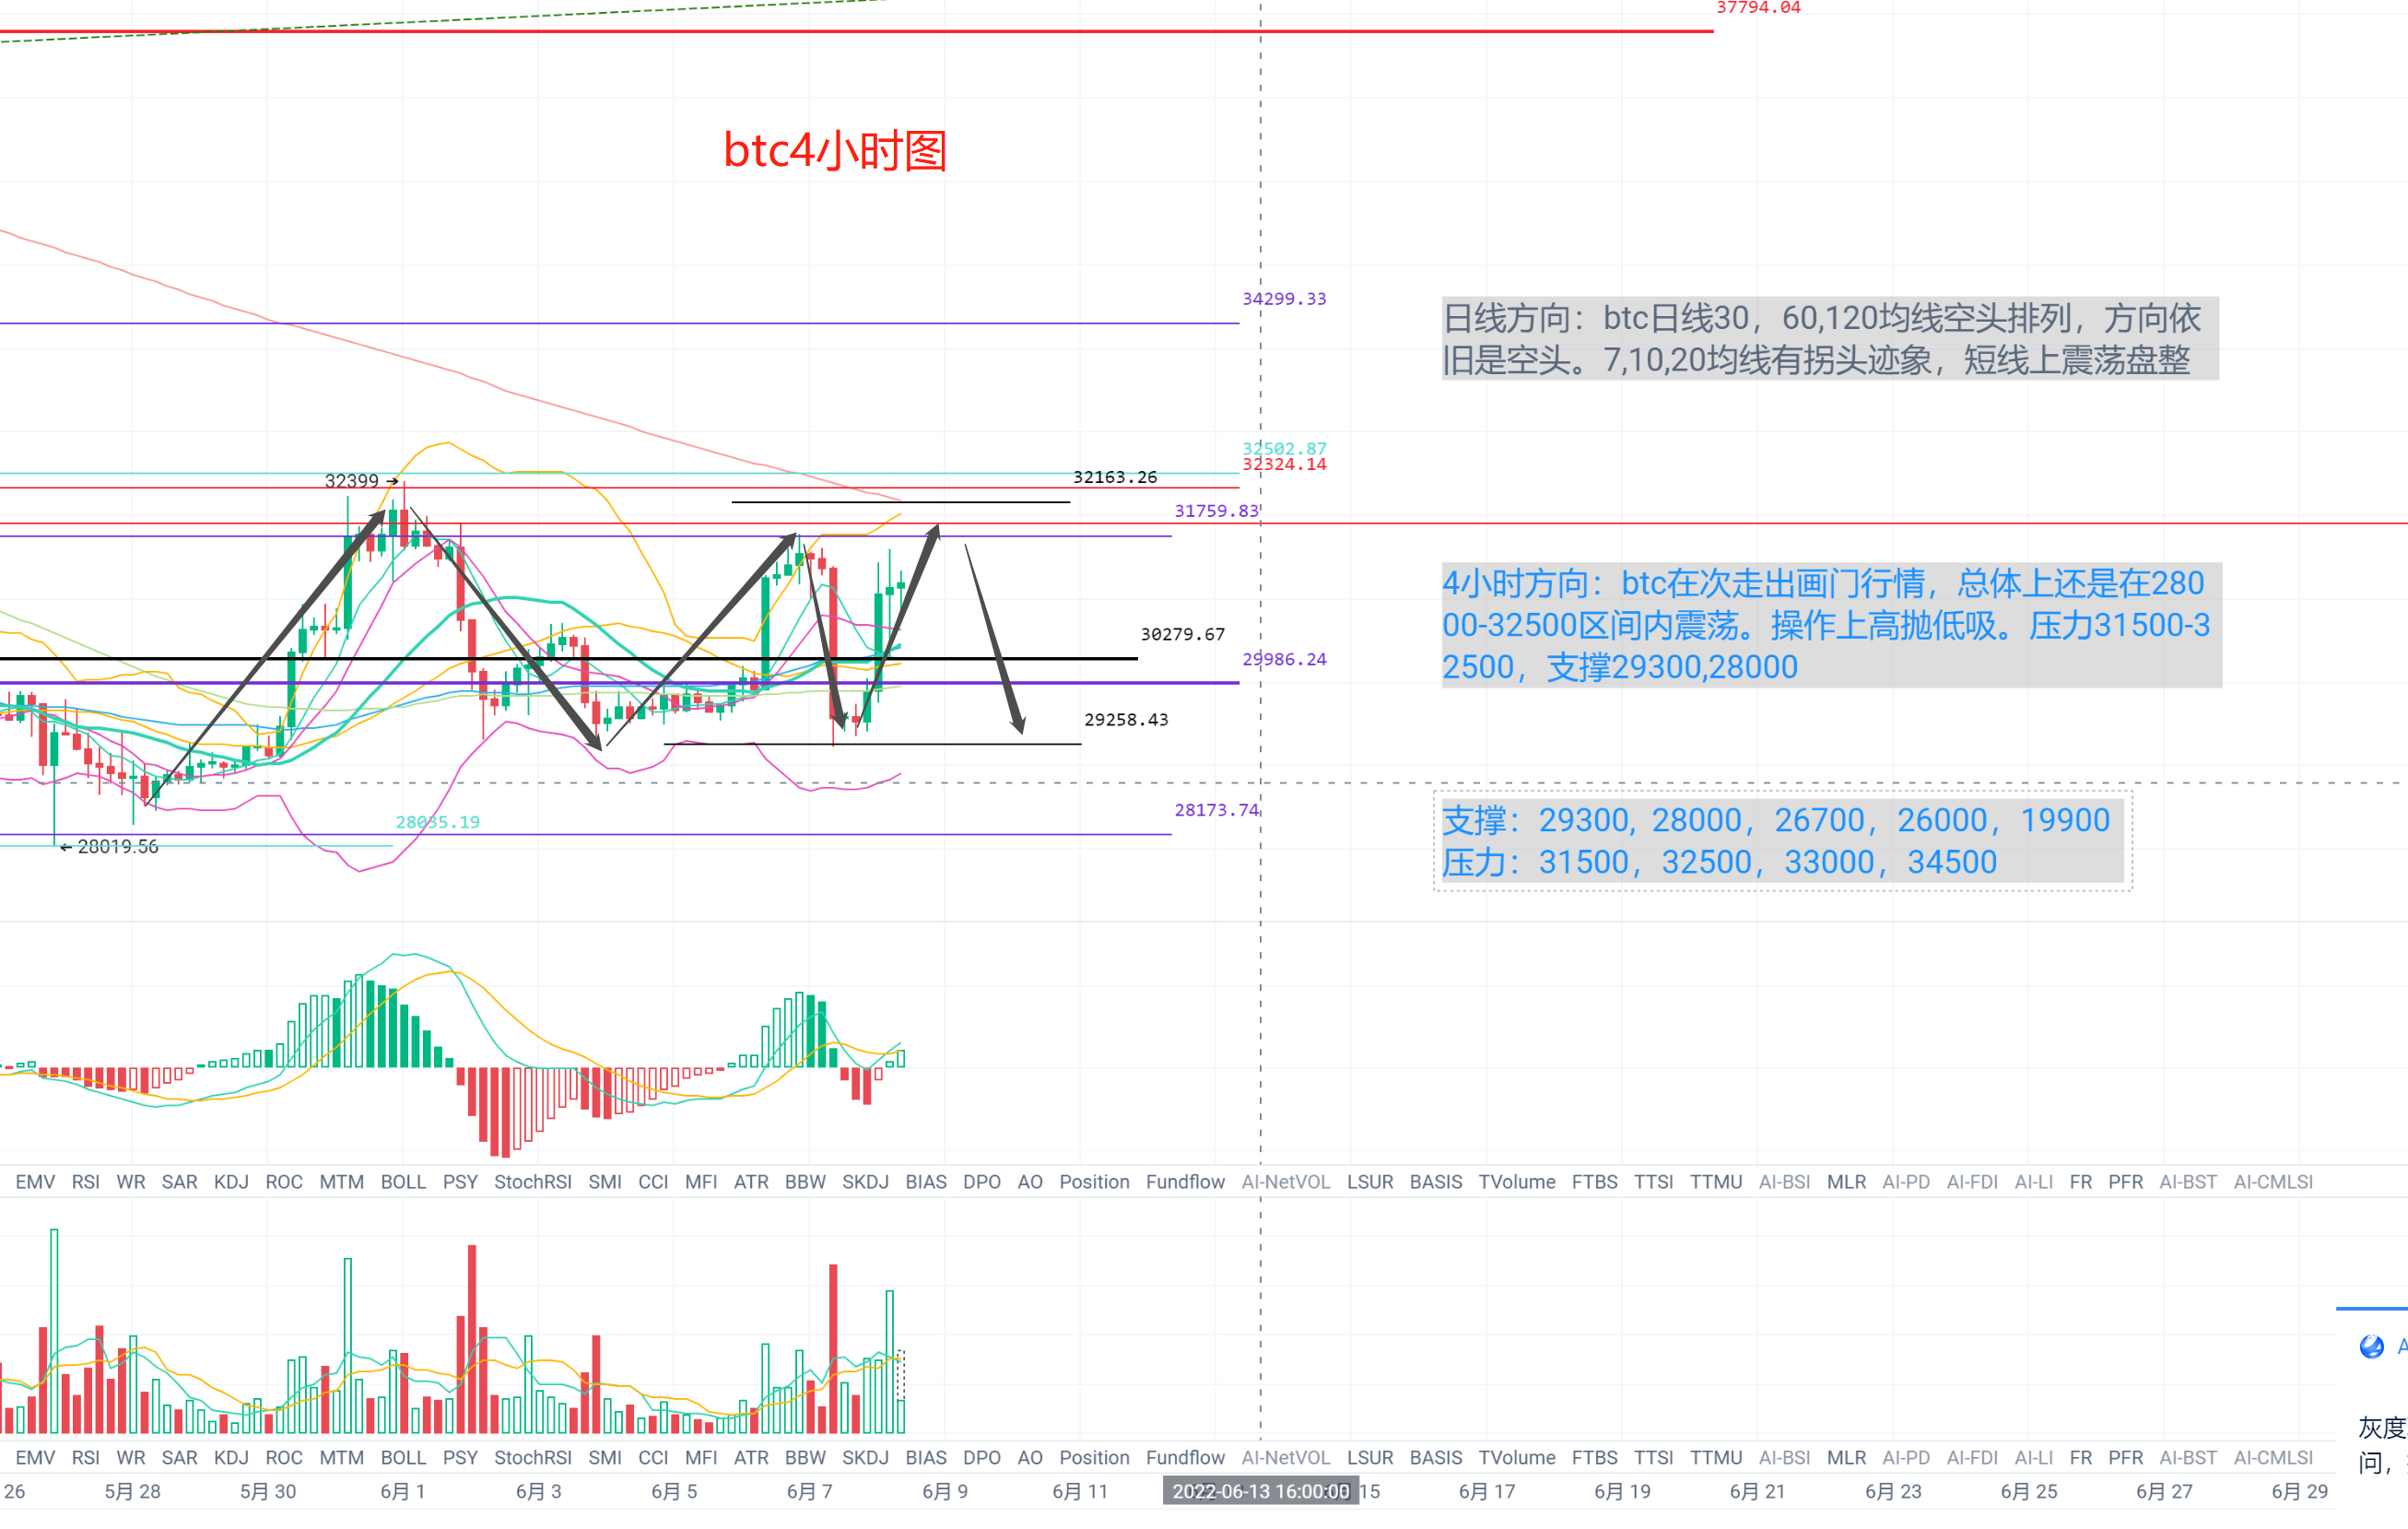
Task: Click the blue globe icon at right edge
Action: coord(2371,1346)
